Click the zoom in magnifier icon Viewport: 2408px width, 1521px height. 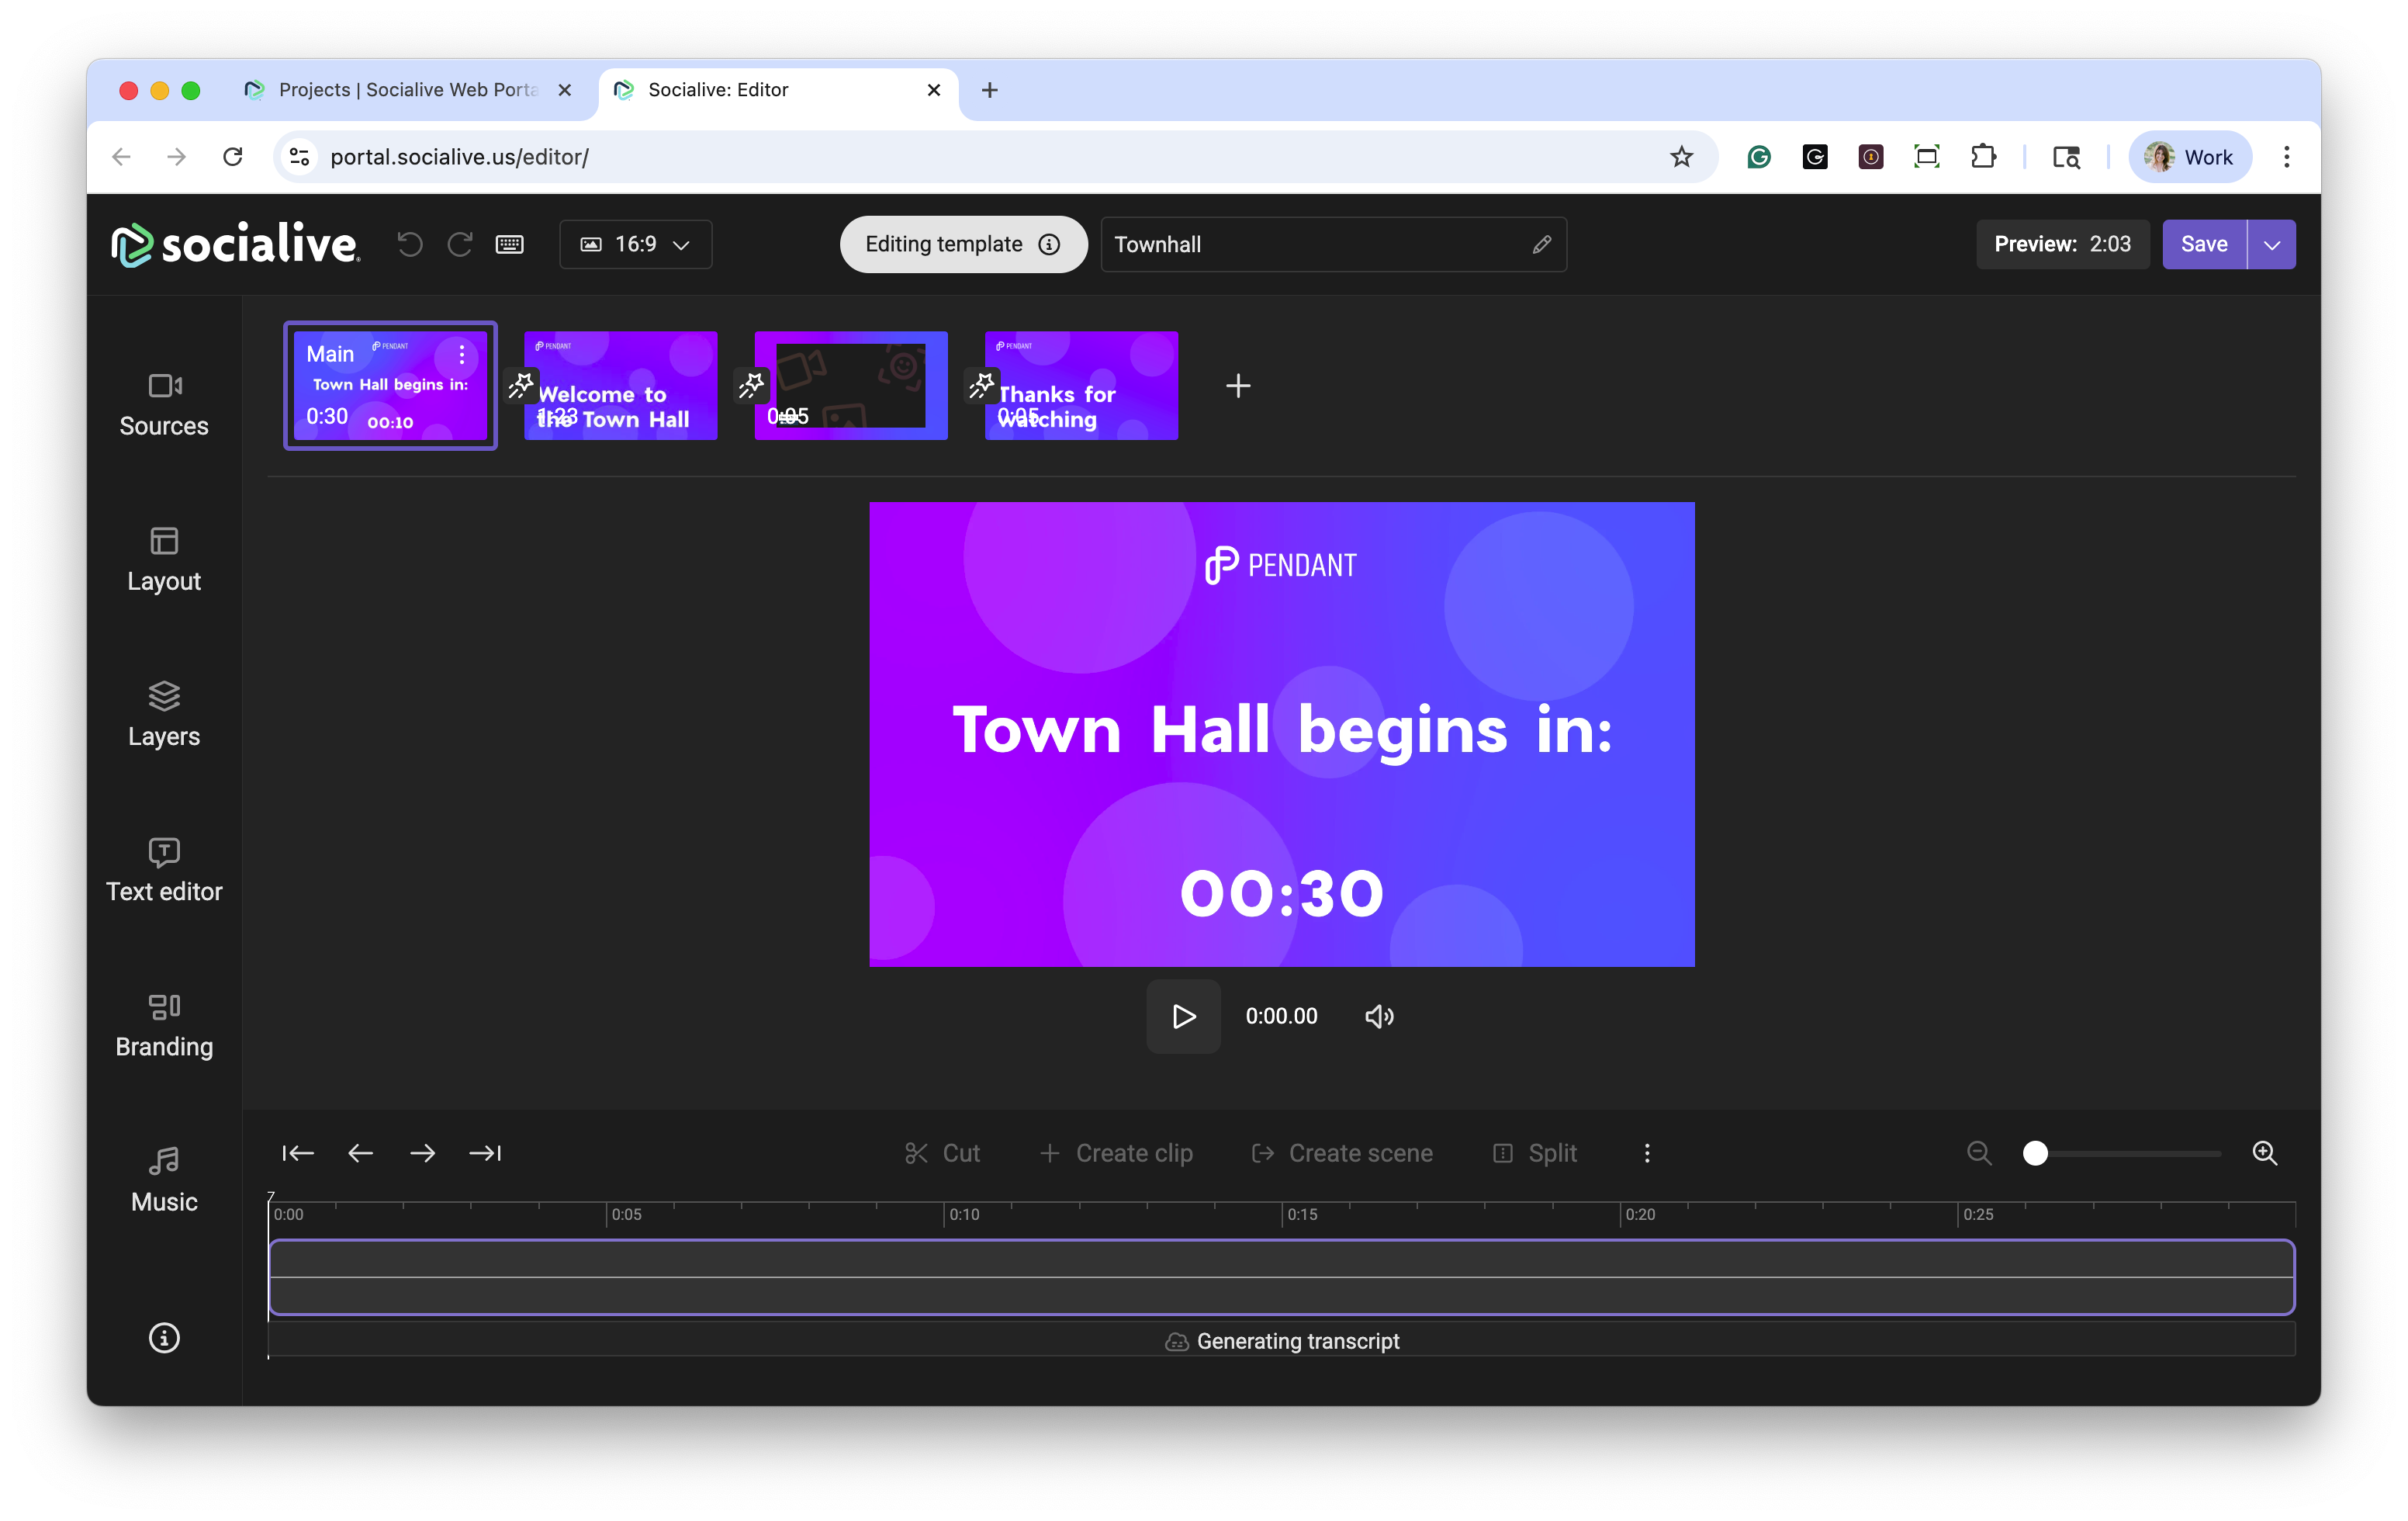(x=2264, y=1153)
